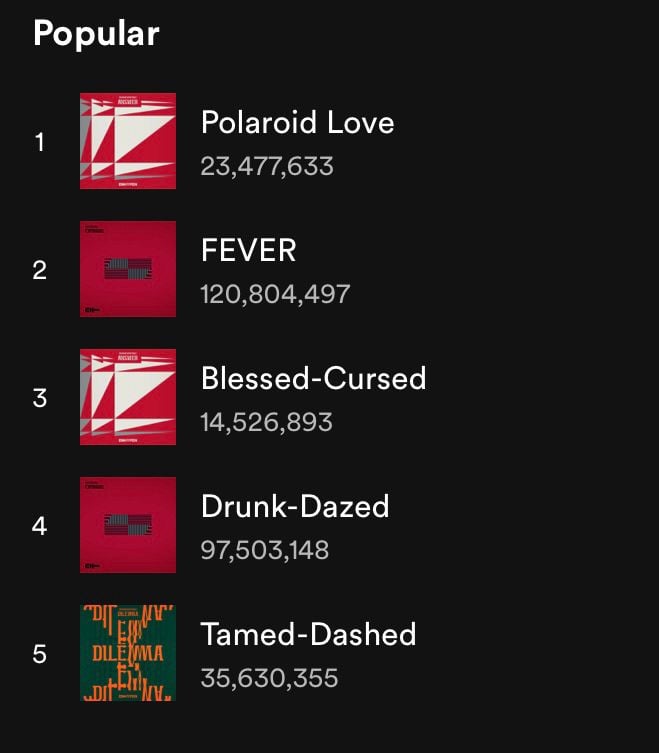
Task: Click the Blessed-Cursed track name
Action: (x=313, y=378)
